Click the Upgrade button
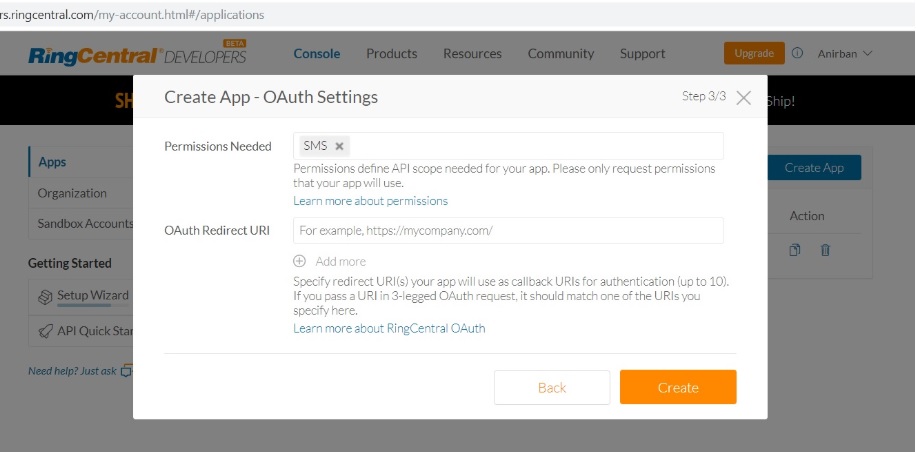This screenshot has height=452, width=916. click(754, 53)
